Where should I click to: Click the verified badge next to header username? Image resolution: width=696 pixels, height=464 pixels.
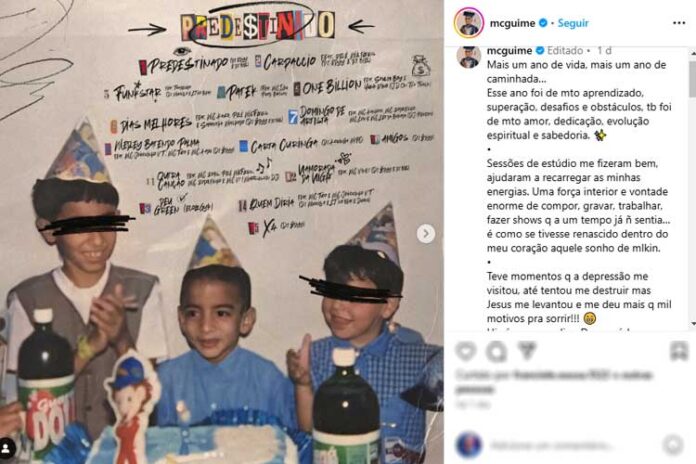542,23
